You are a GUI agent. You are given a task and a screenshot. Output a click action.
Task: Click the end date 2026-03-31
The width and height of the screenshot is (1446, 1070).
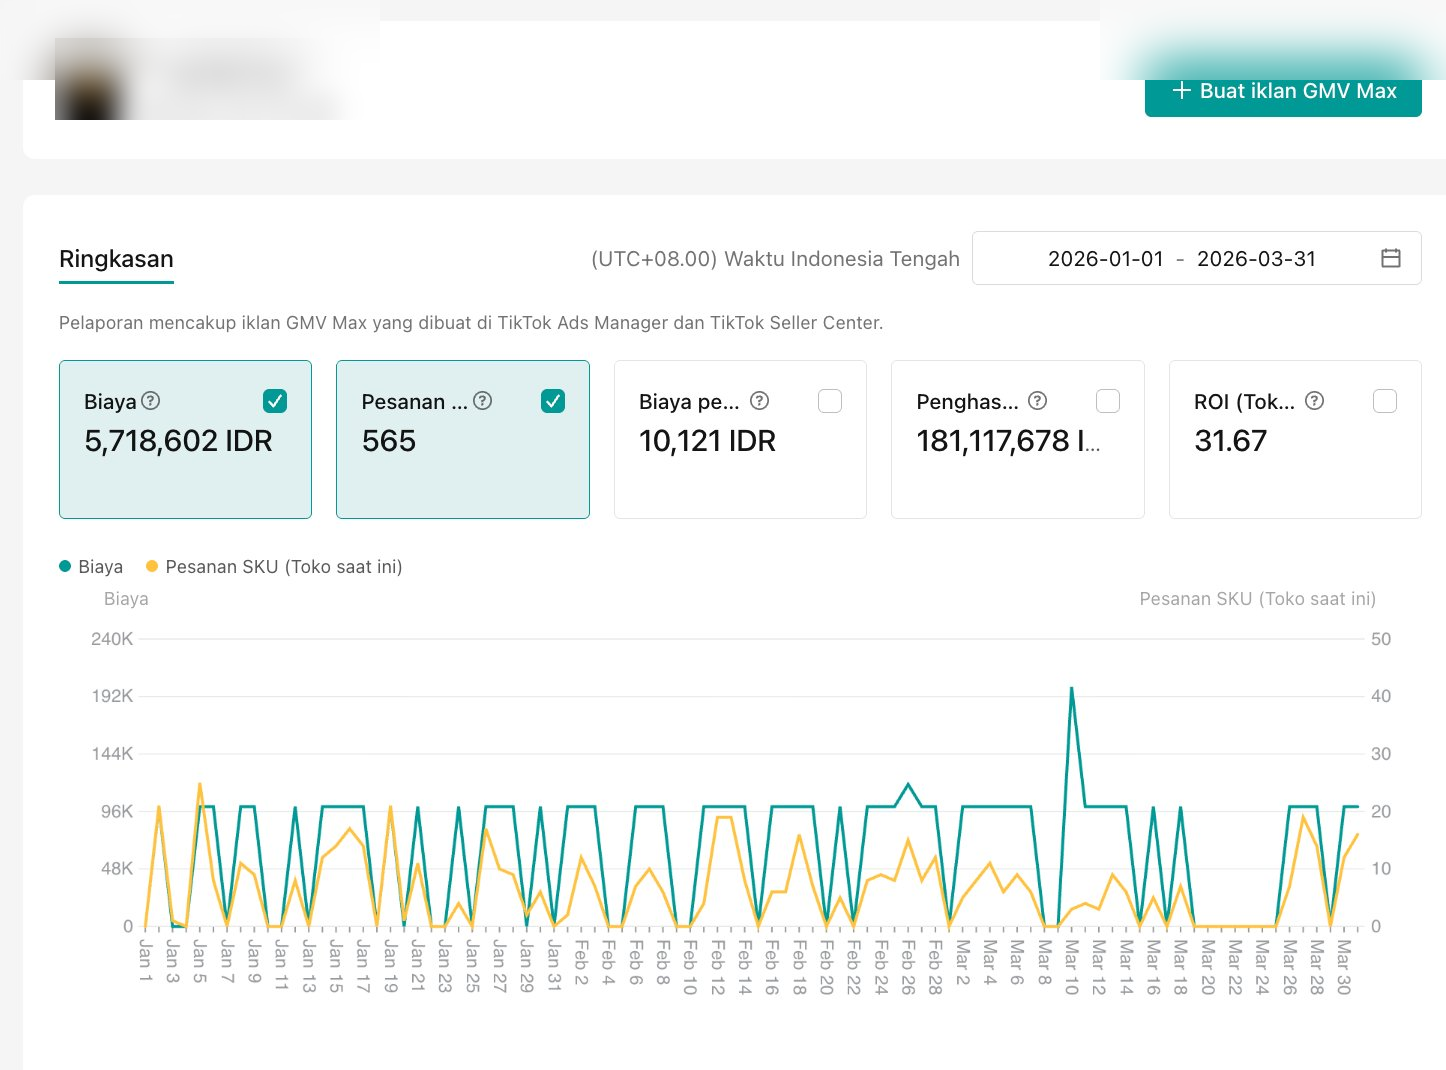[x=1256, y=259]
